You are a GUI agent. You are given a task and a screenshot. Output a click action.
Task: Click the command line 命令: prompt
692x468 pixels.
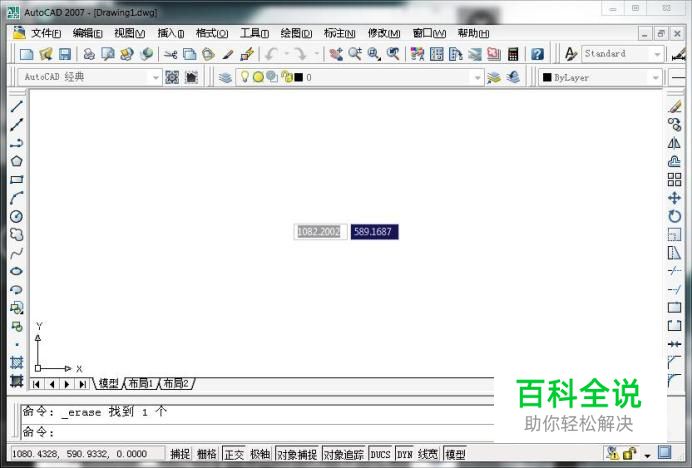38,431
